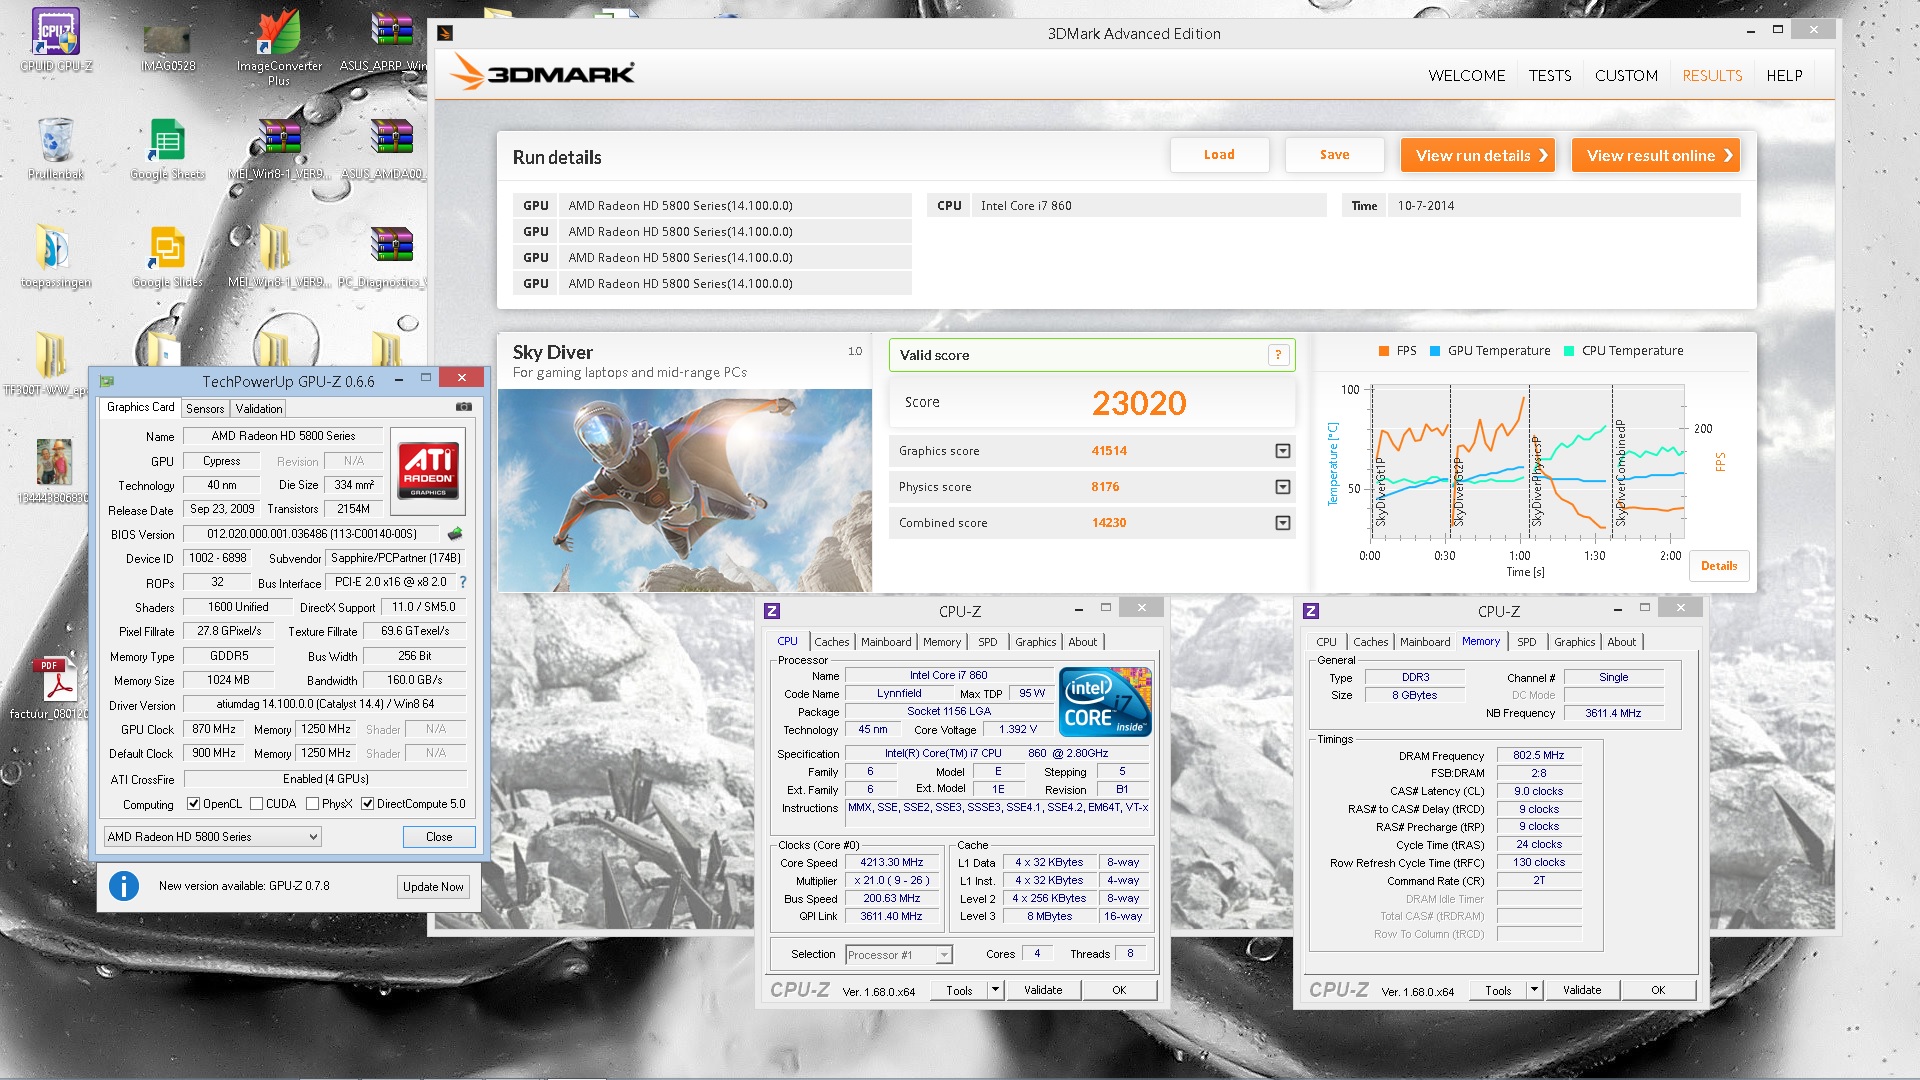
Task: Open the HELP section in 3DMark
Action: click(1784, 76)
